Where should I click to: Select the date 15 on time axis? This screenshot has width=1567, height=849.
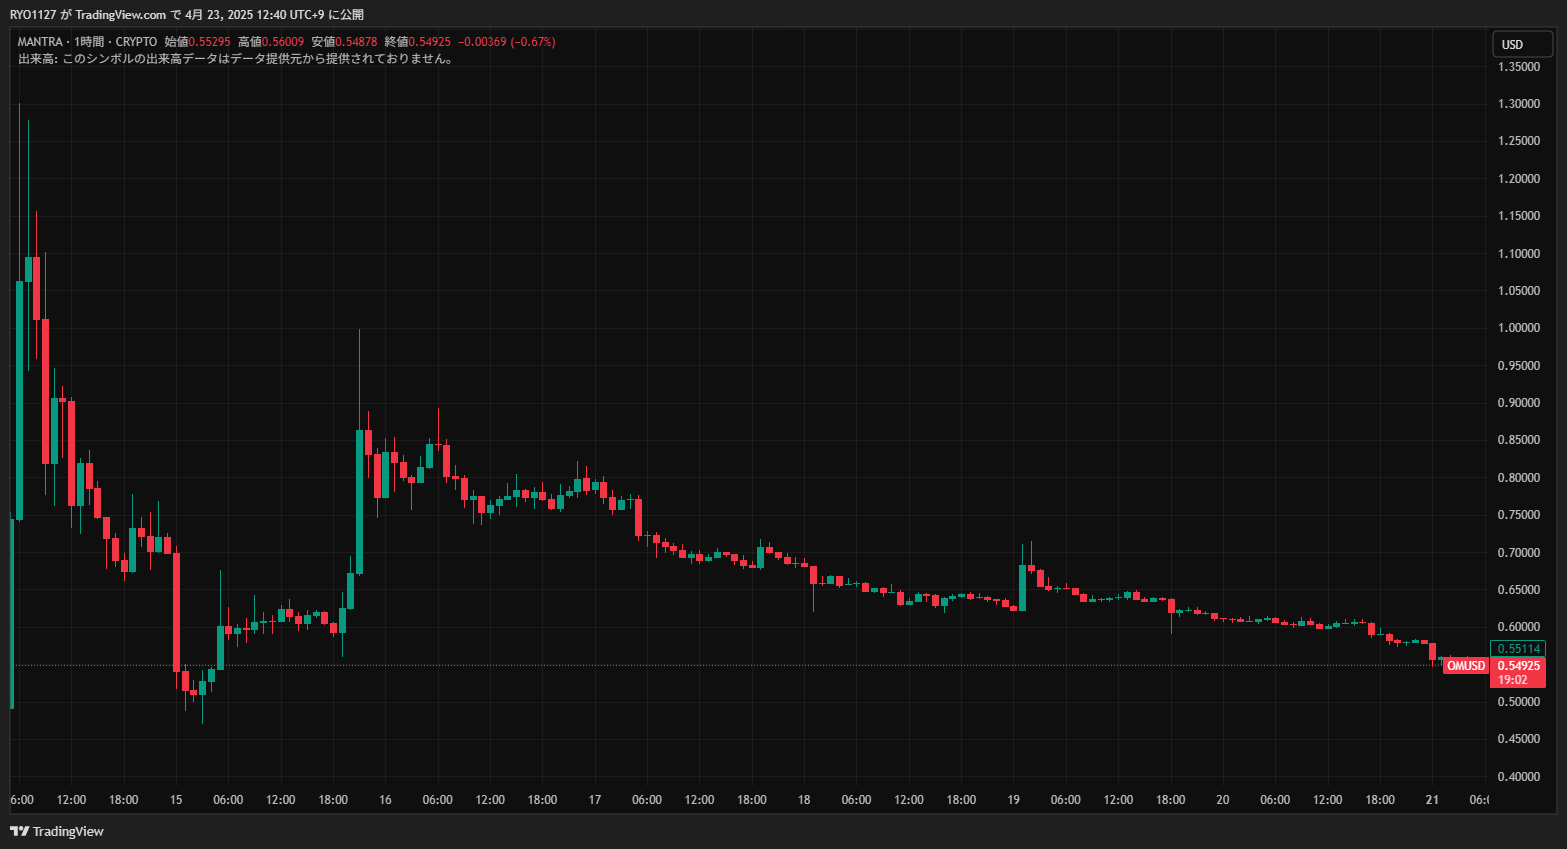point(176,800)
